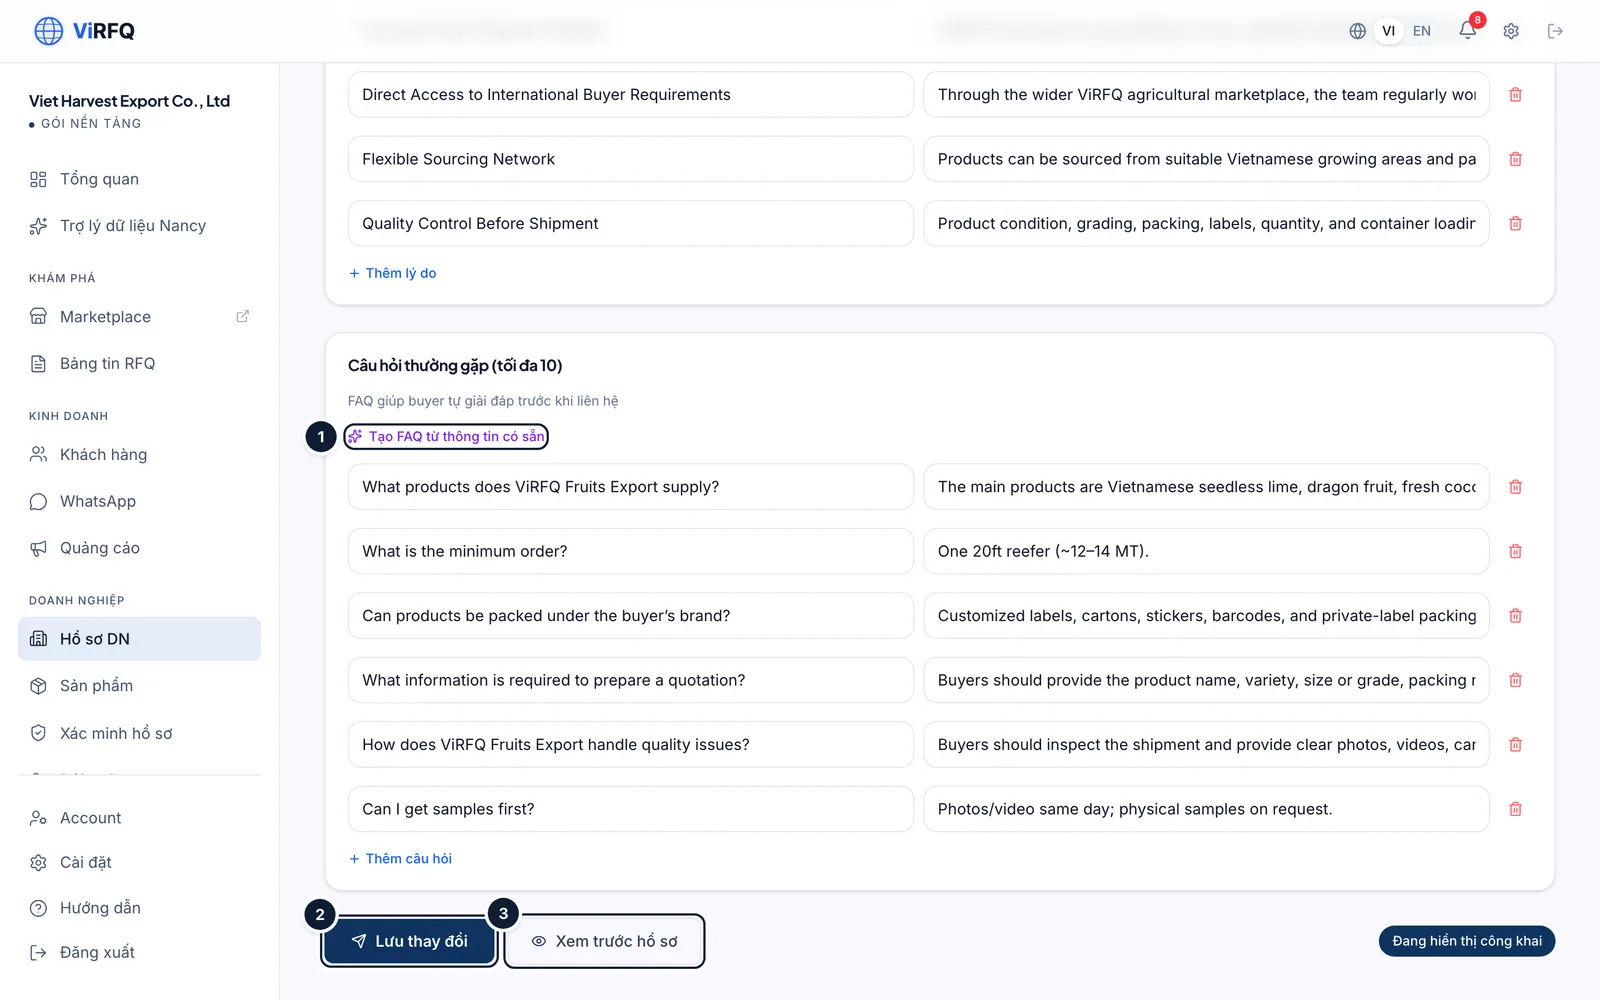Click the globe language icon
This screenshot has width=1600, height=1000.
tap(1357, 31)
